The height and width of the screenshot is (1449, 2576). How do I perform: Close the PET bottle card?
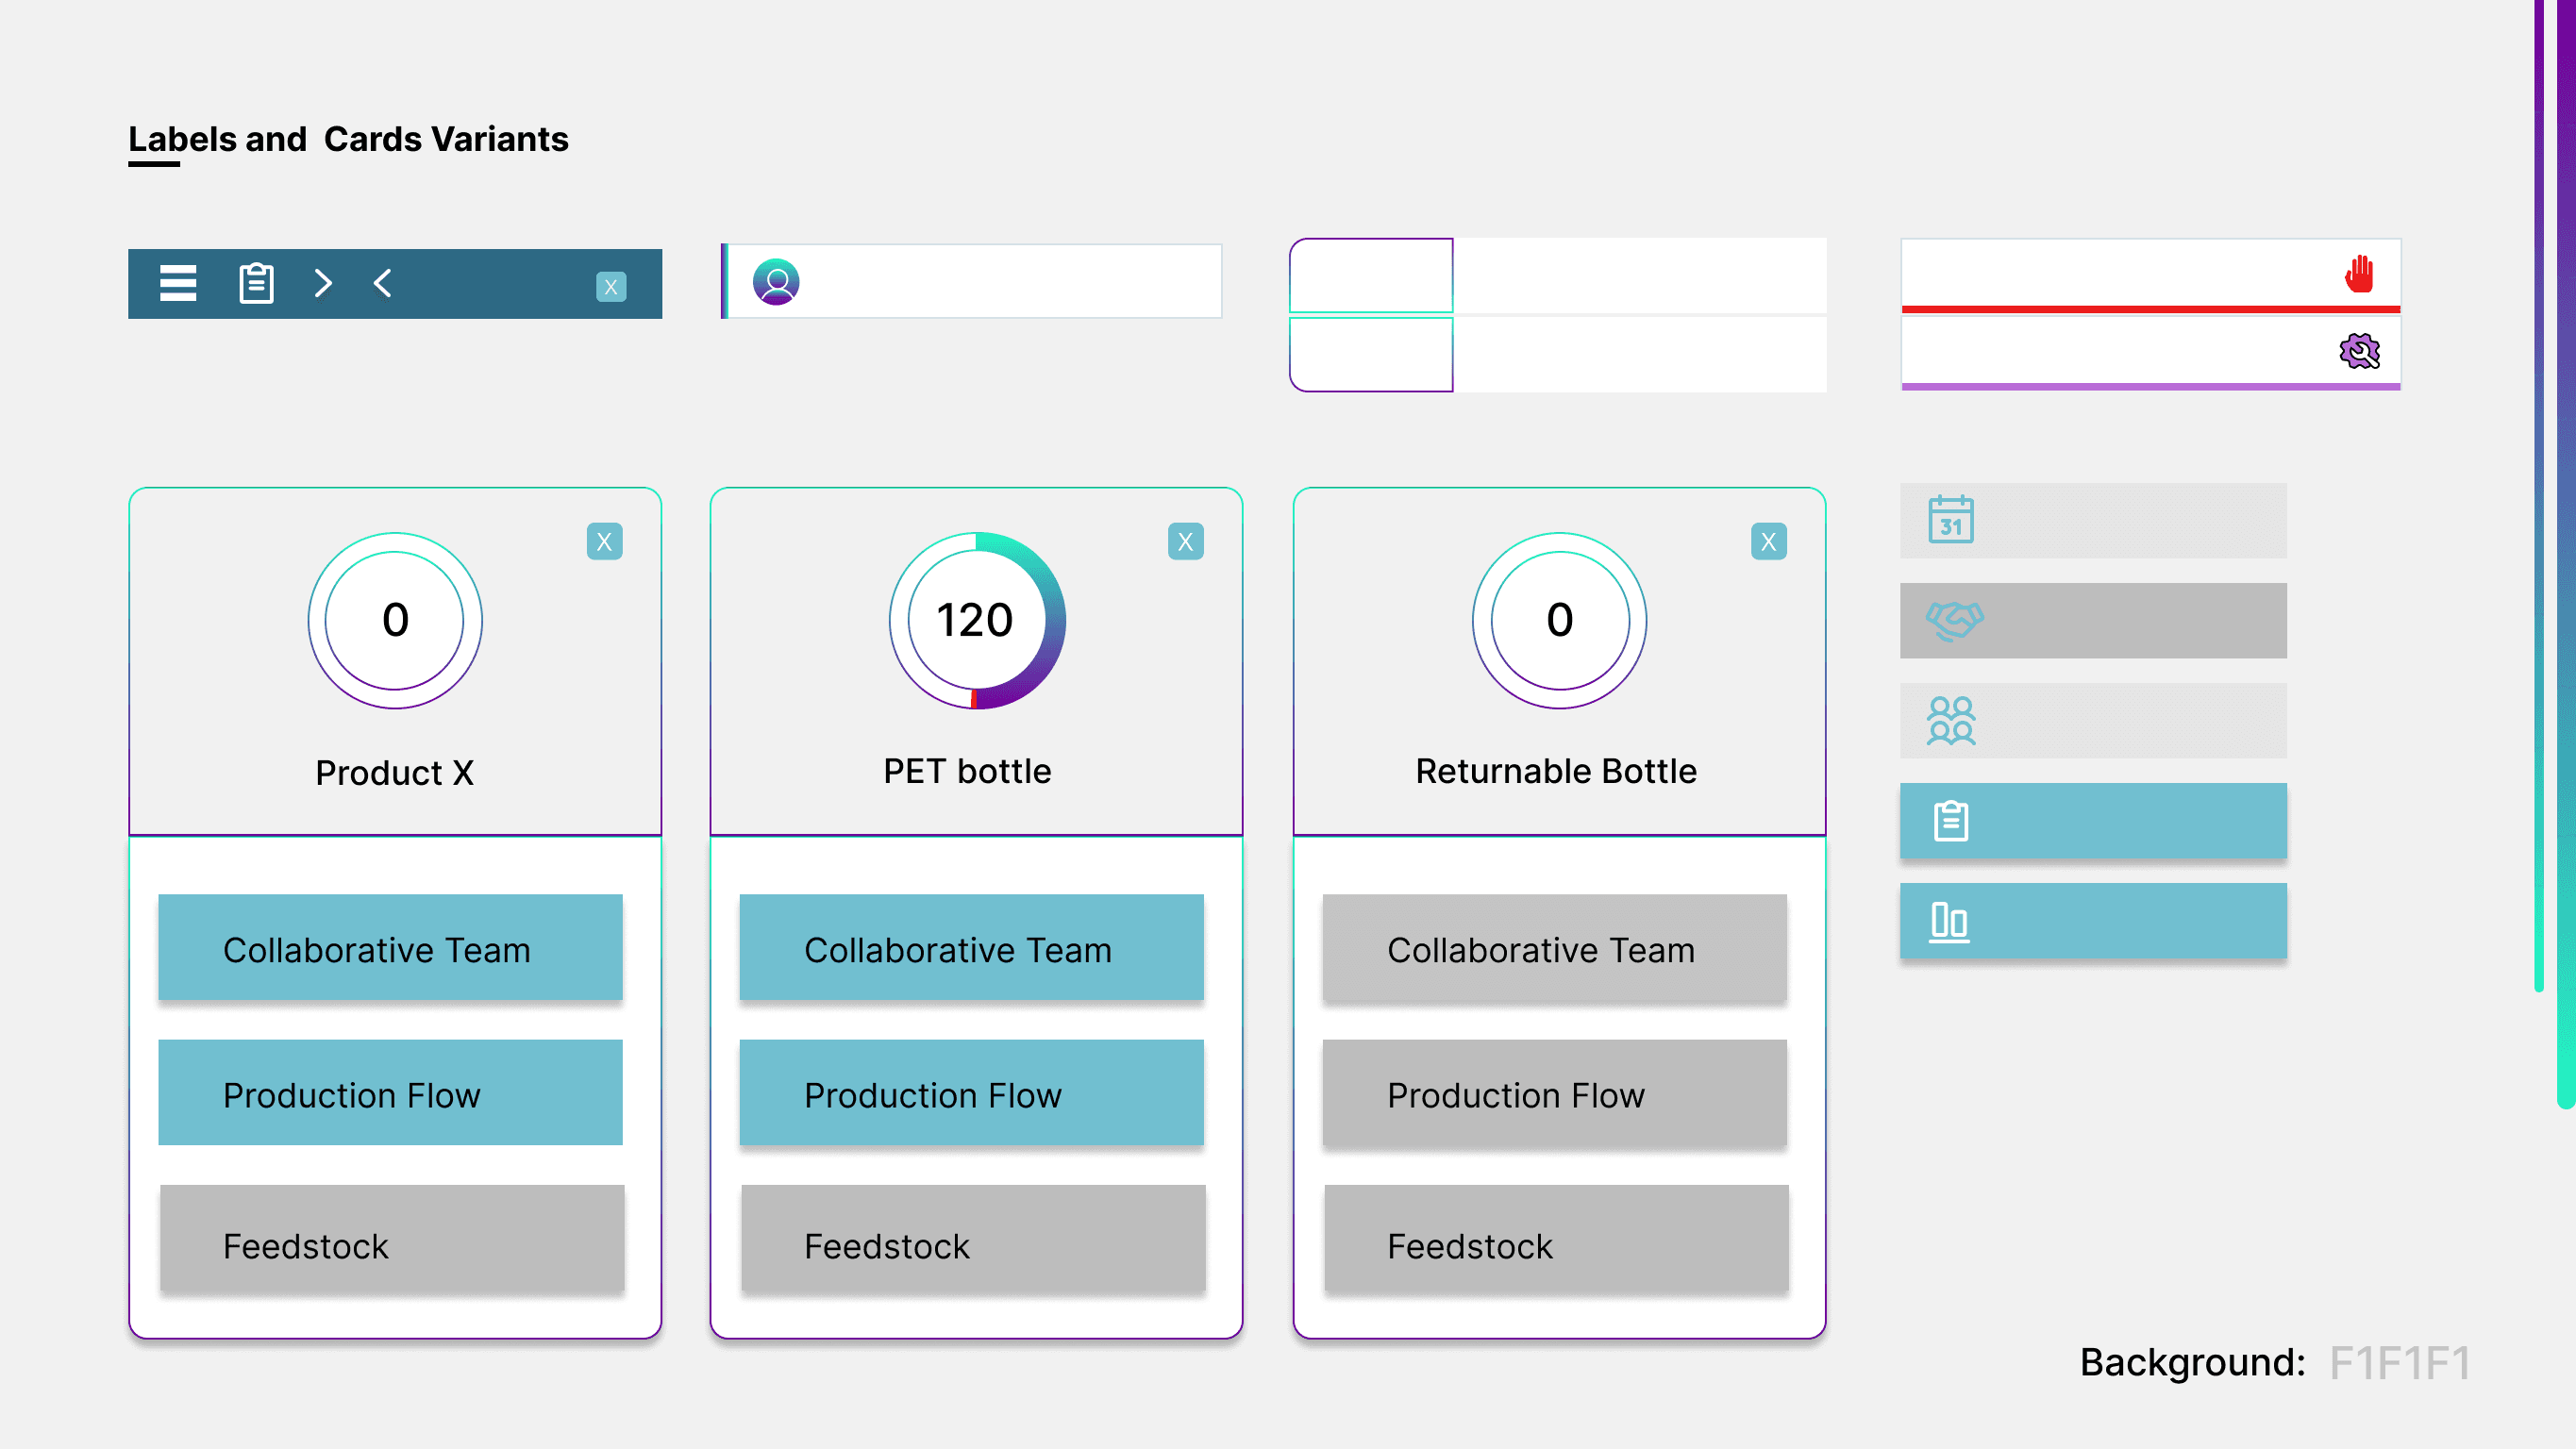(1185, 542)
